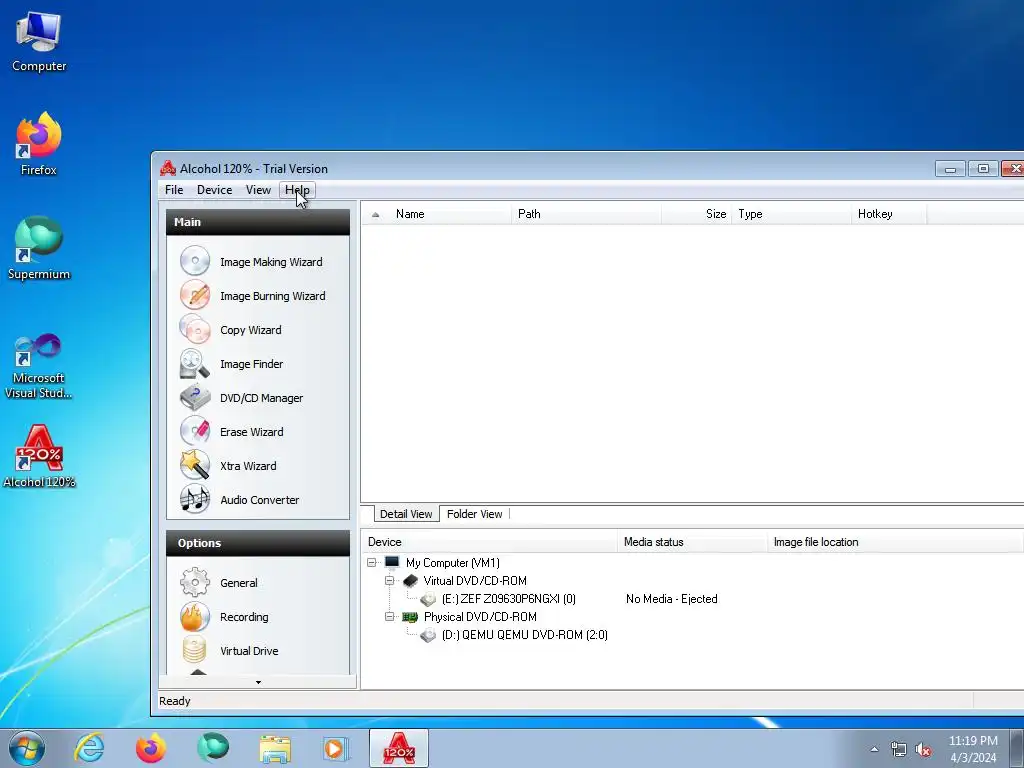Click the sidebar scroll-down arrow
The height and width of the screenshot is (768, 1024).
pyautogui.click(x=258, y=682)
